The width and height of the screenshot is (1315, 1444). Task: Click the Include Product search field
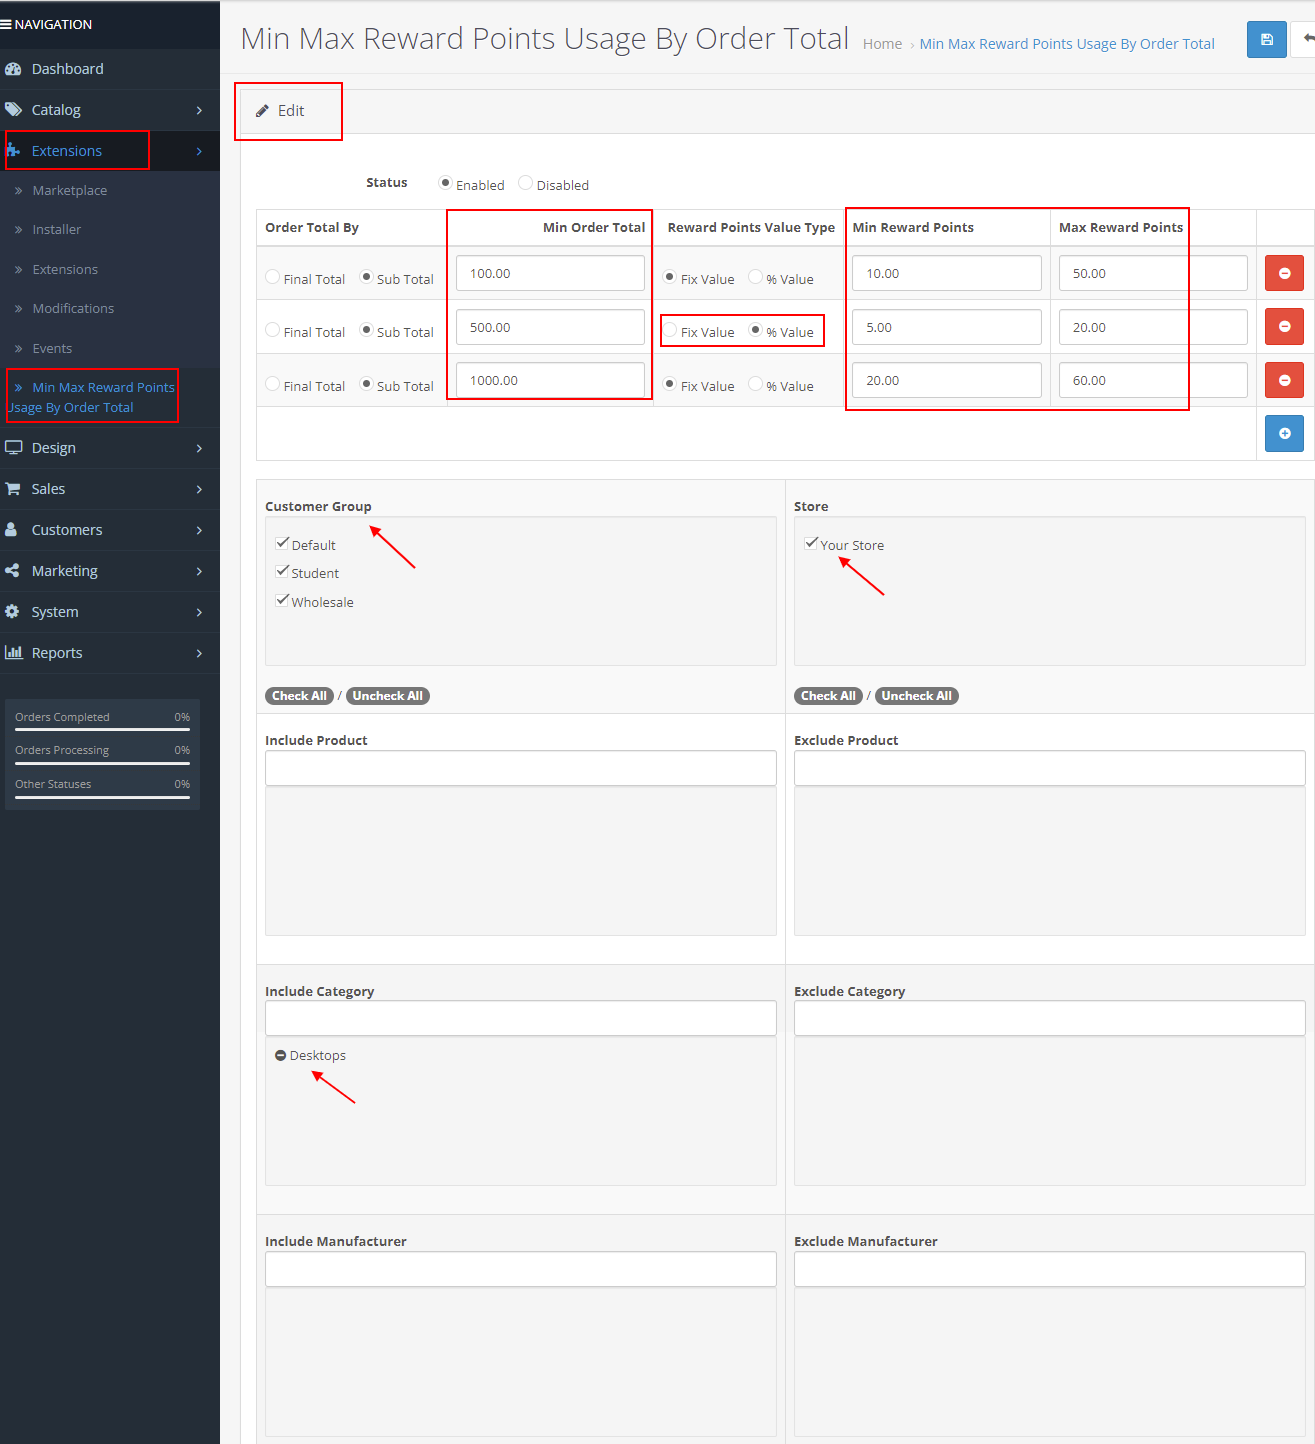click(520, 768)
